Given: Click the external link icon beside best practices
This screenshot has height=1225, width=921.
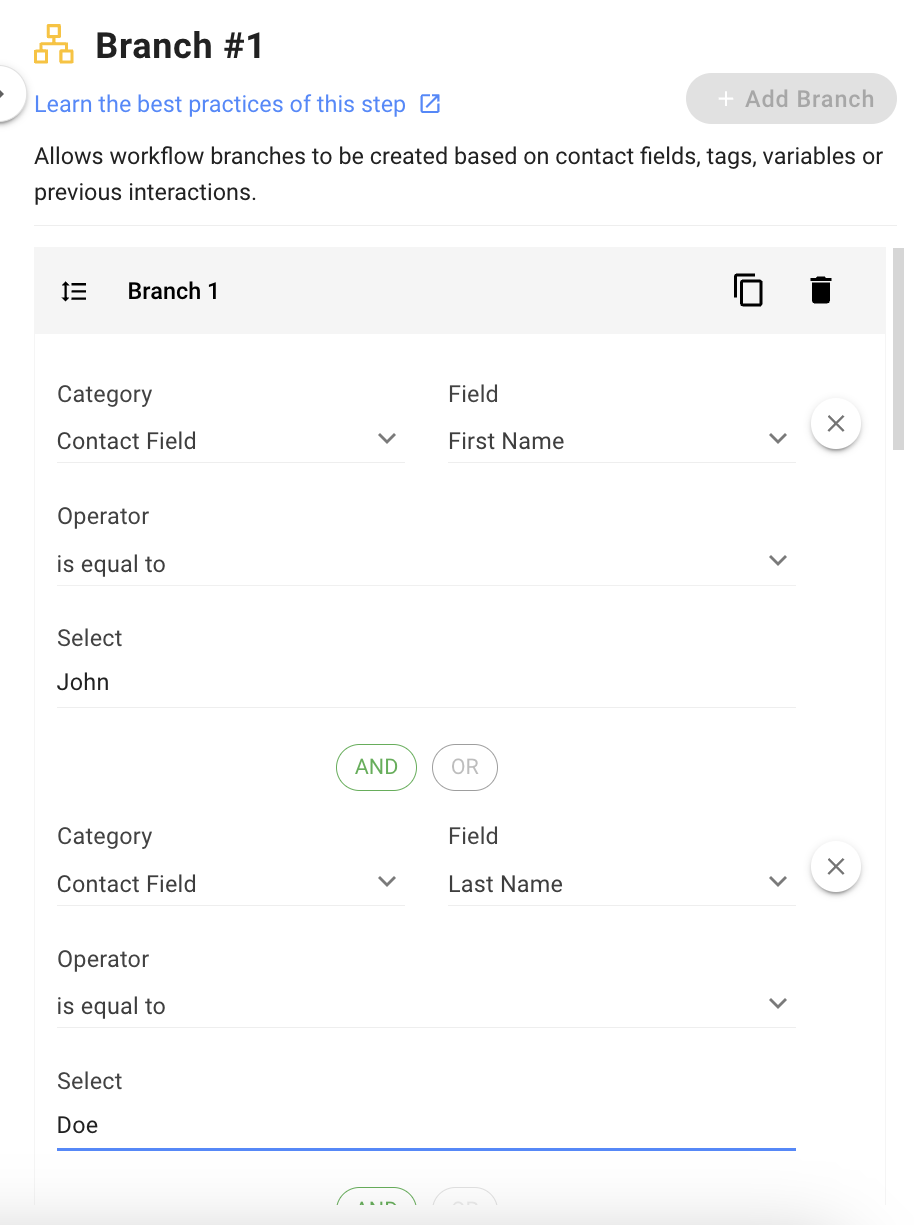Looking at the screenshot, I should click(x=430, y=104).
